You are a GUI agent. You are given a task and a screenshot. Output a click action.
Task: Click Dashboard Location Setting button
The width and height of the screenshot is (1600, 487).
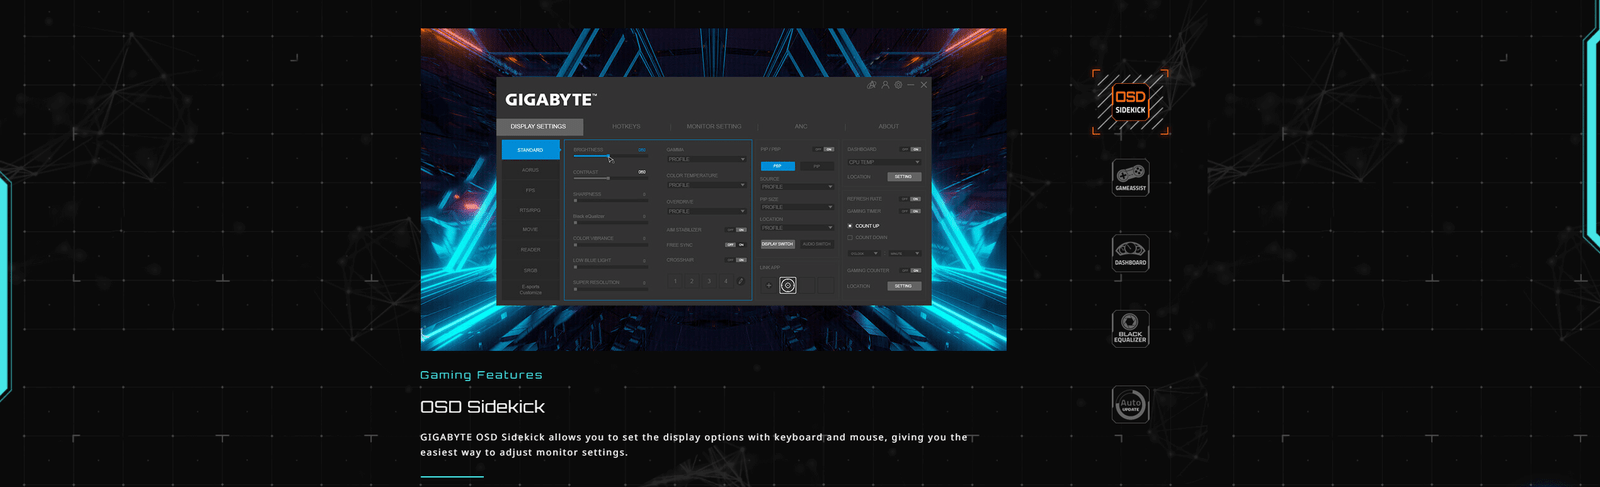(x=903, y=177)
